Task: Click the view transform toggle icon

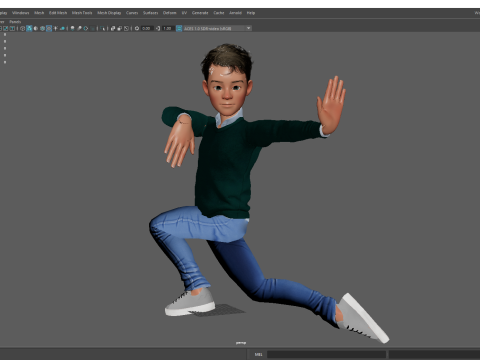Action: (x=179, y=28)
